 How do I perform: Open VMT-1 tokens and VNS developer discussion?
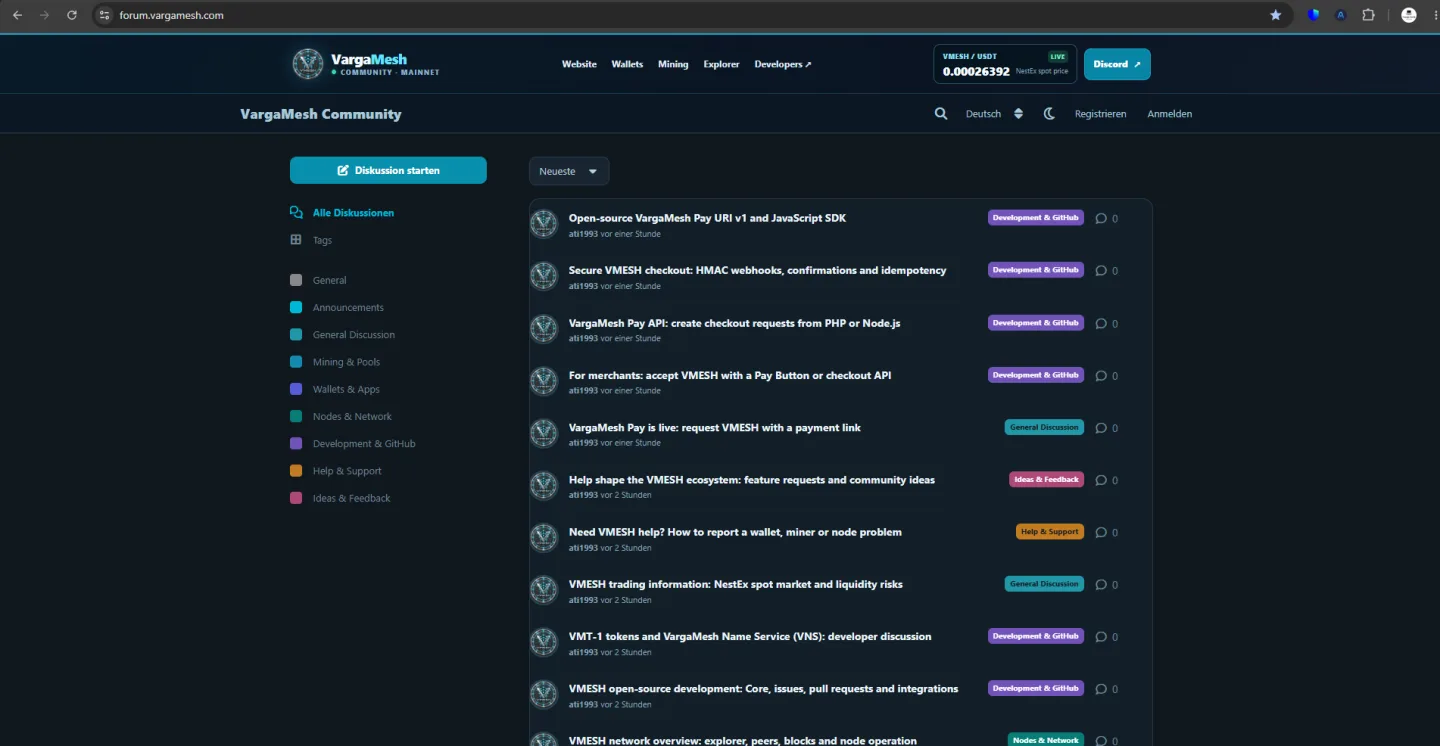coord(750,636)
